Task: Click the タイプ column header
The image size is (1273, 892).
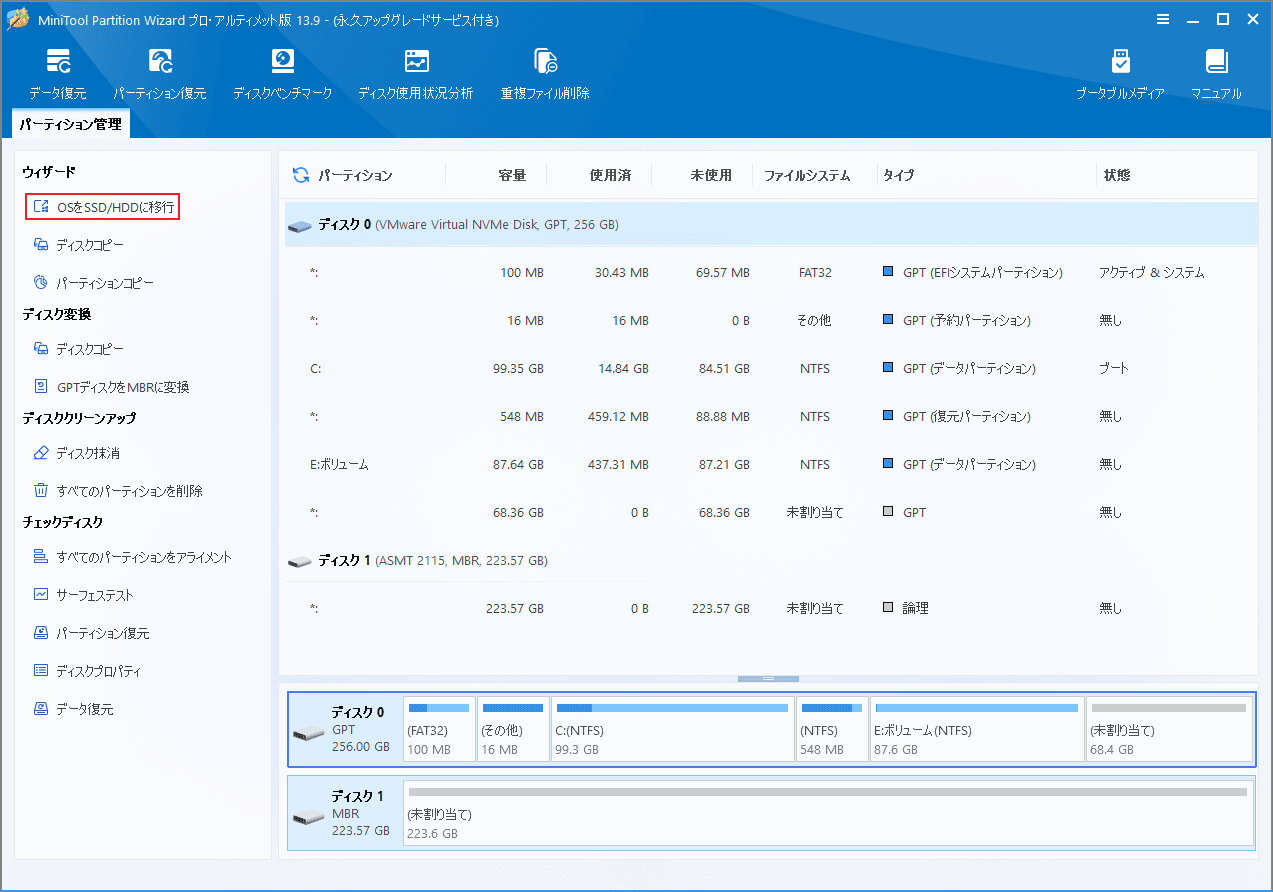Action: [x=898, y=175]
